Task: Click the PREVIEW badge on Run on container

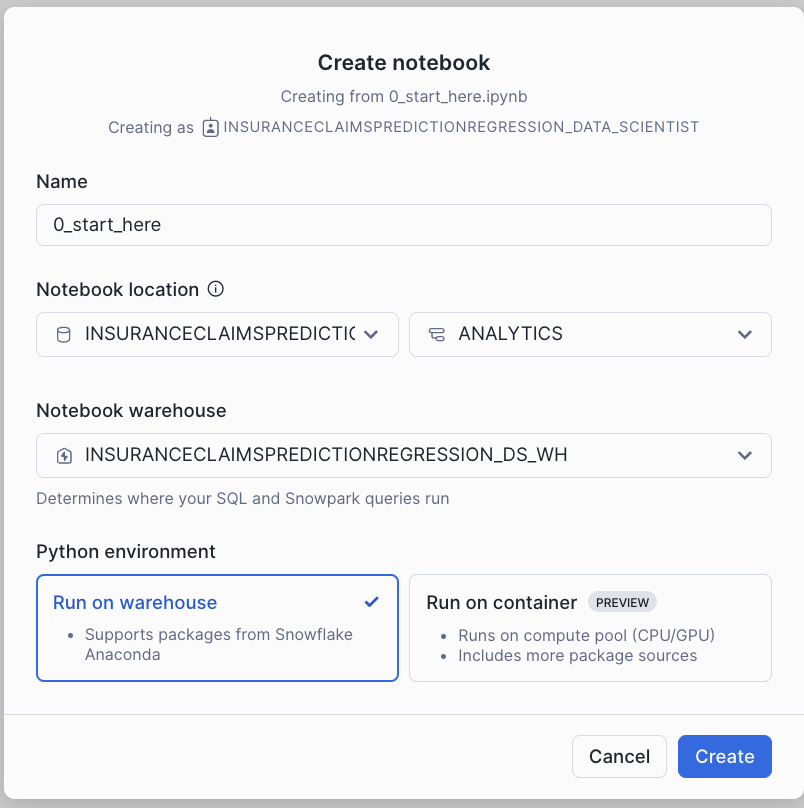Action: [622, 602]
